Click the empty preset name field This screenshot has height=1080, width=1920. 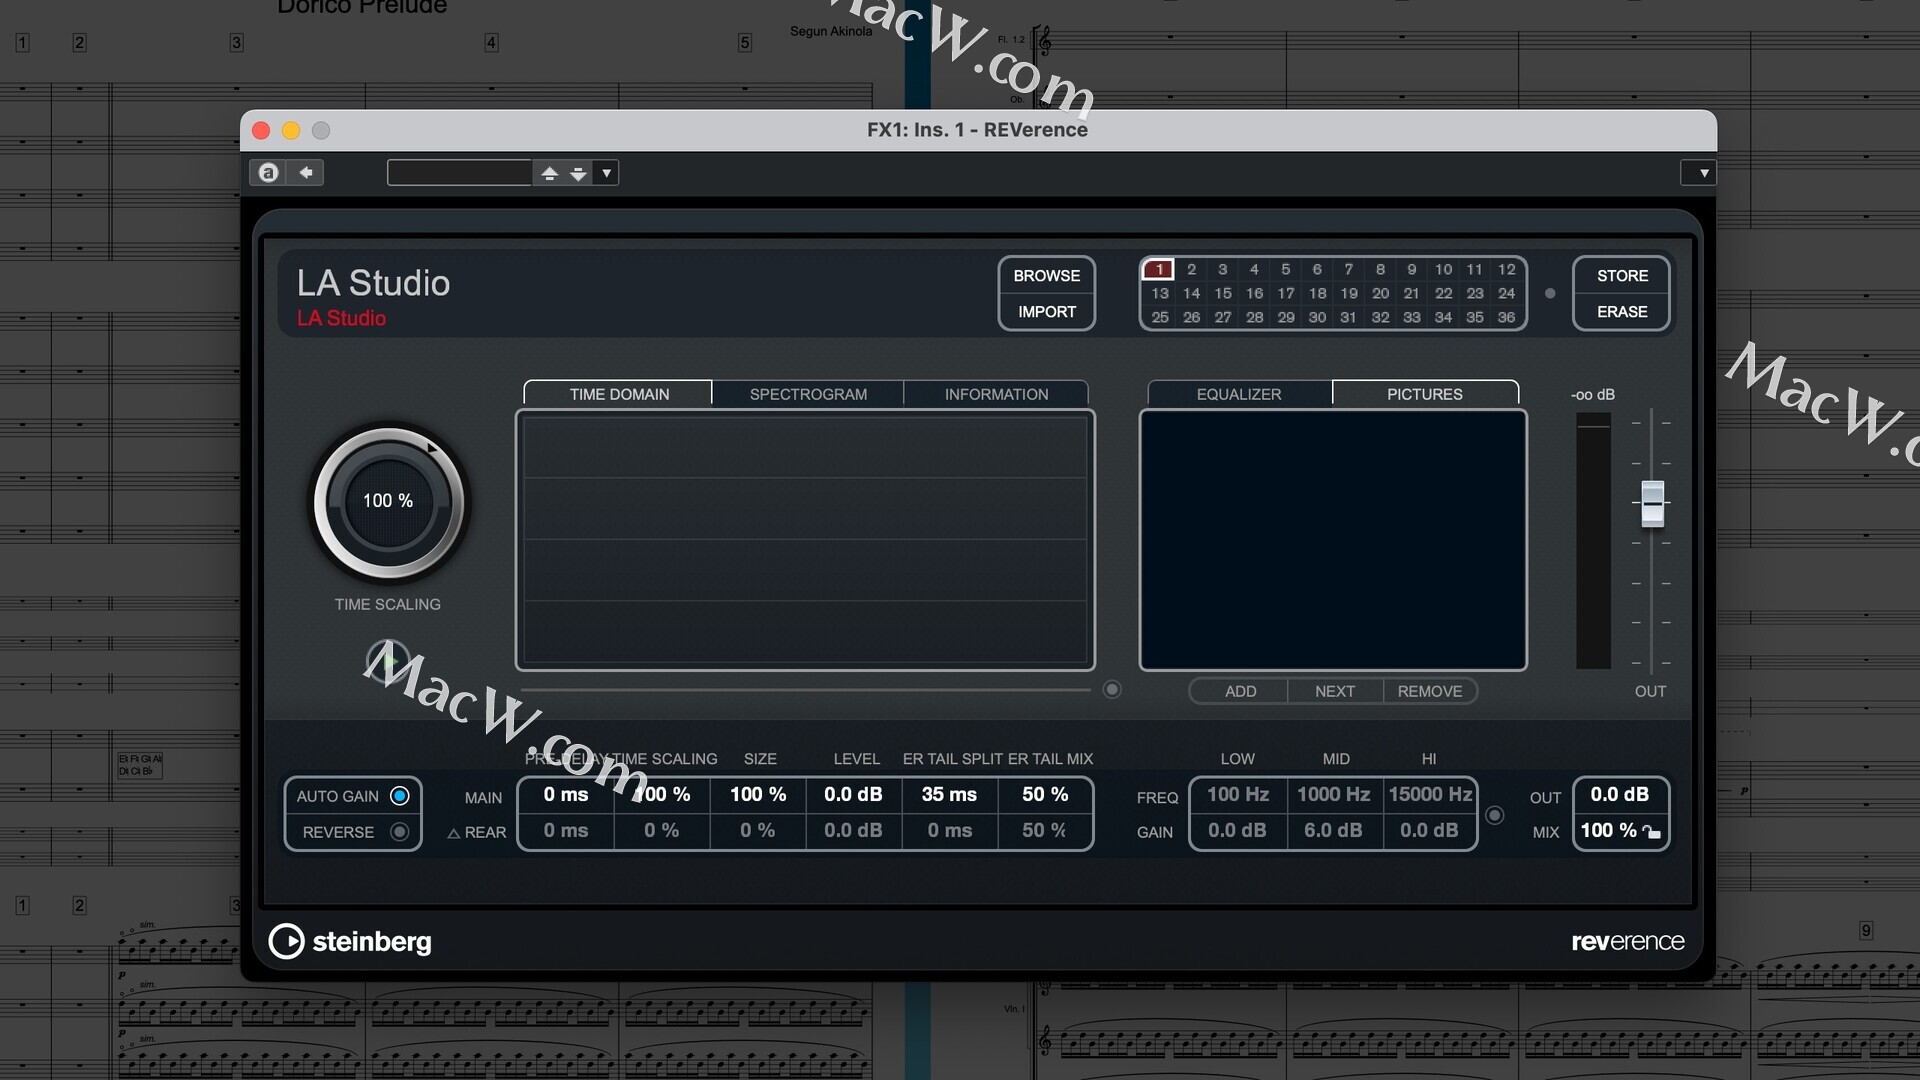[x=459, y=173]
